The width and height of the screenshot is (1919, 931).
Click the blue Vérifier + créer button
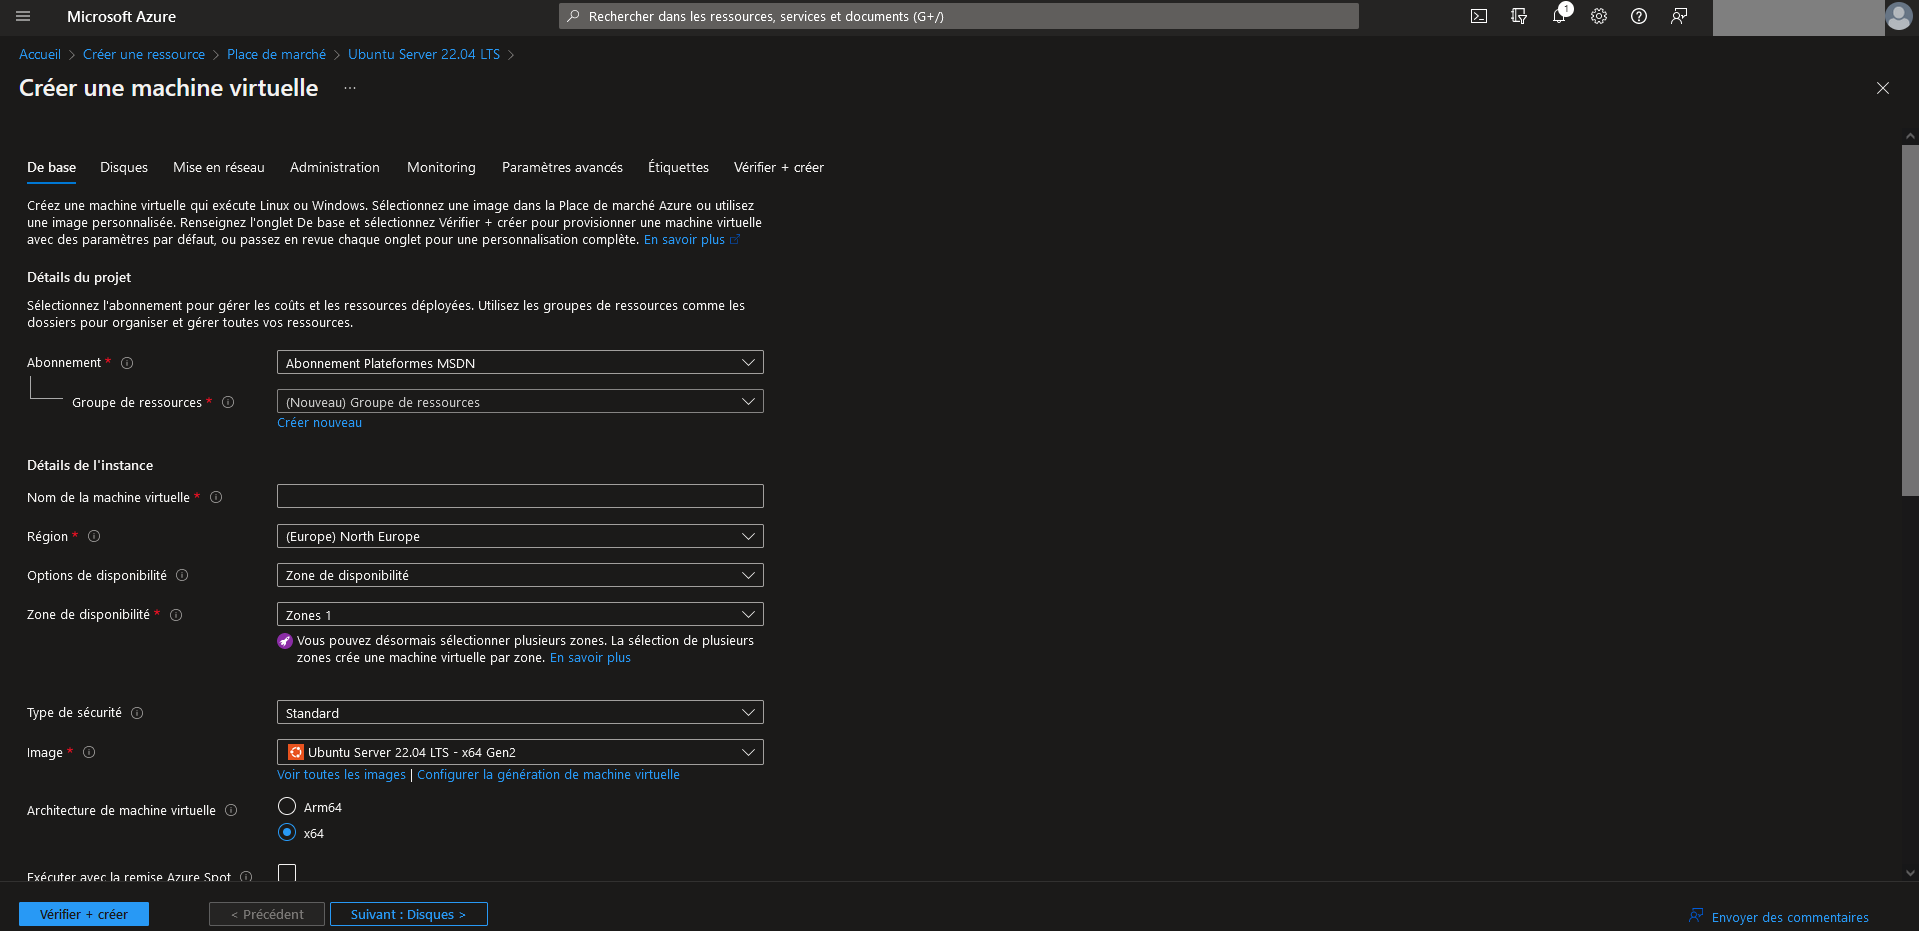click(84, 914)
